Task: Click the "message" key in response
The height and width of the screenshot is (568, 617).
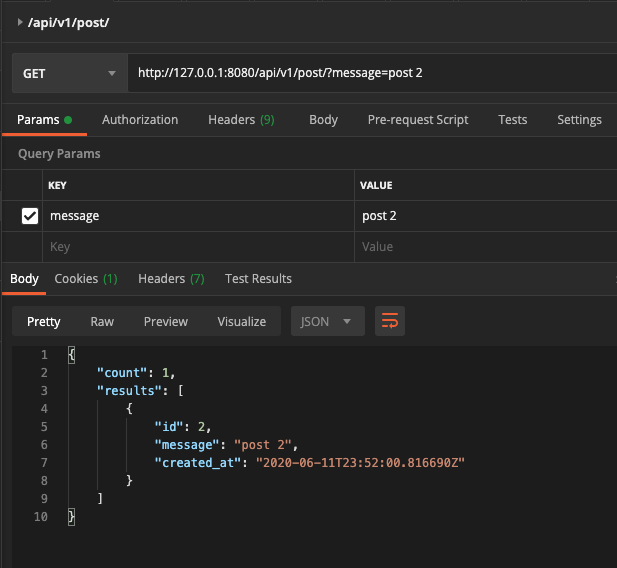Action: tap(187, 445)
